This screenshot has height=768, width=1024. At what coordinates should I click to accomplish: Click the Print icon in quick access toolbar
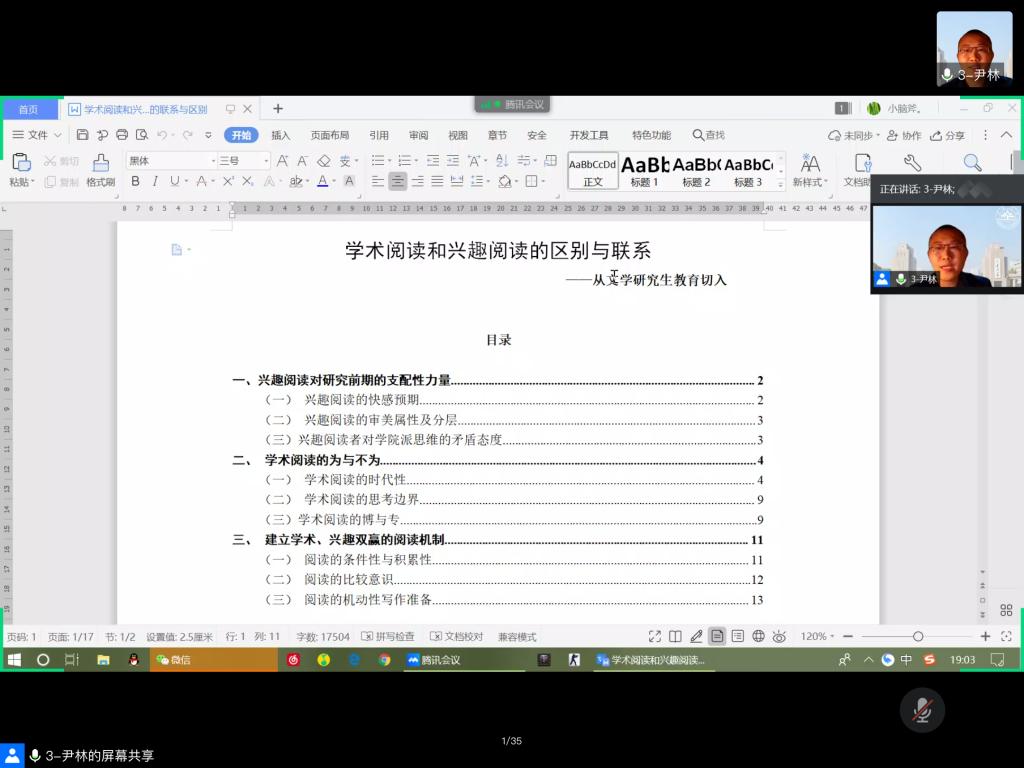tap(121, 135)
